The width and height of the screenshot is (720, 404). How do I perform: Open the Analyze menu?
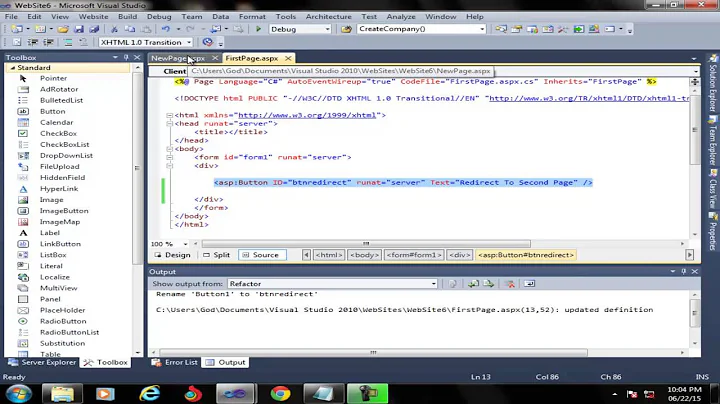click(x=400, y=17)
